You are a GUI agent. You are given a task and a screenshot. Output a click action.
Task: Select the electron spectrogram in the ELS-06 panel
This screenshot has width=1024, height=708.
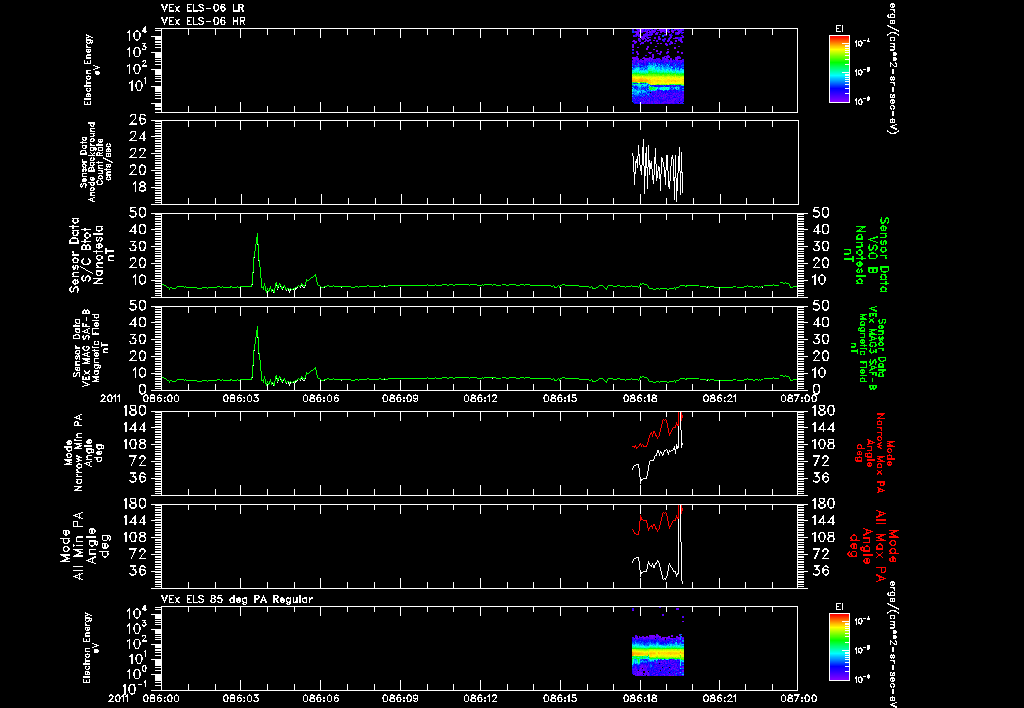(658, 67)
